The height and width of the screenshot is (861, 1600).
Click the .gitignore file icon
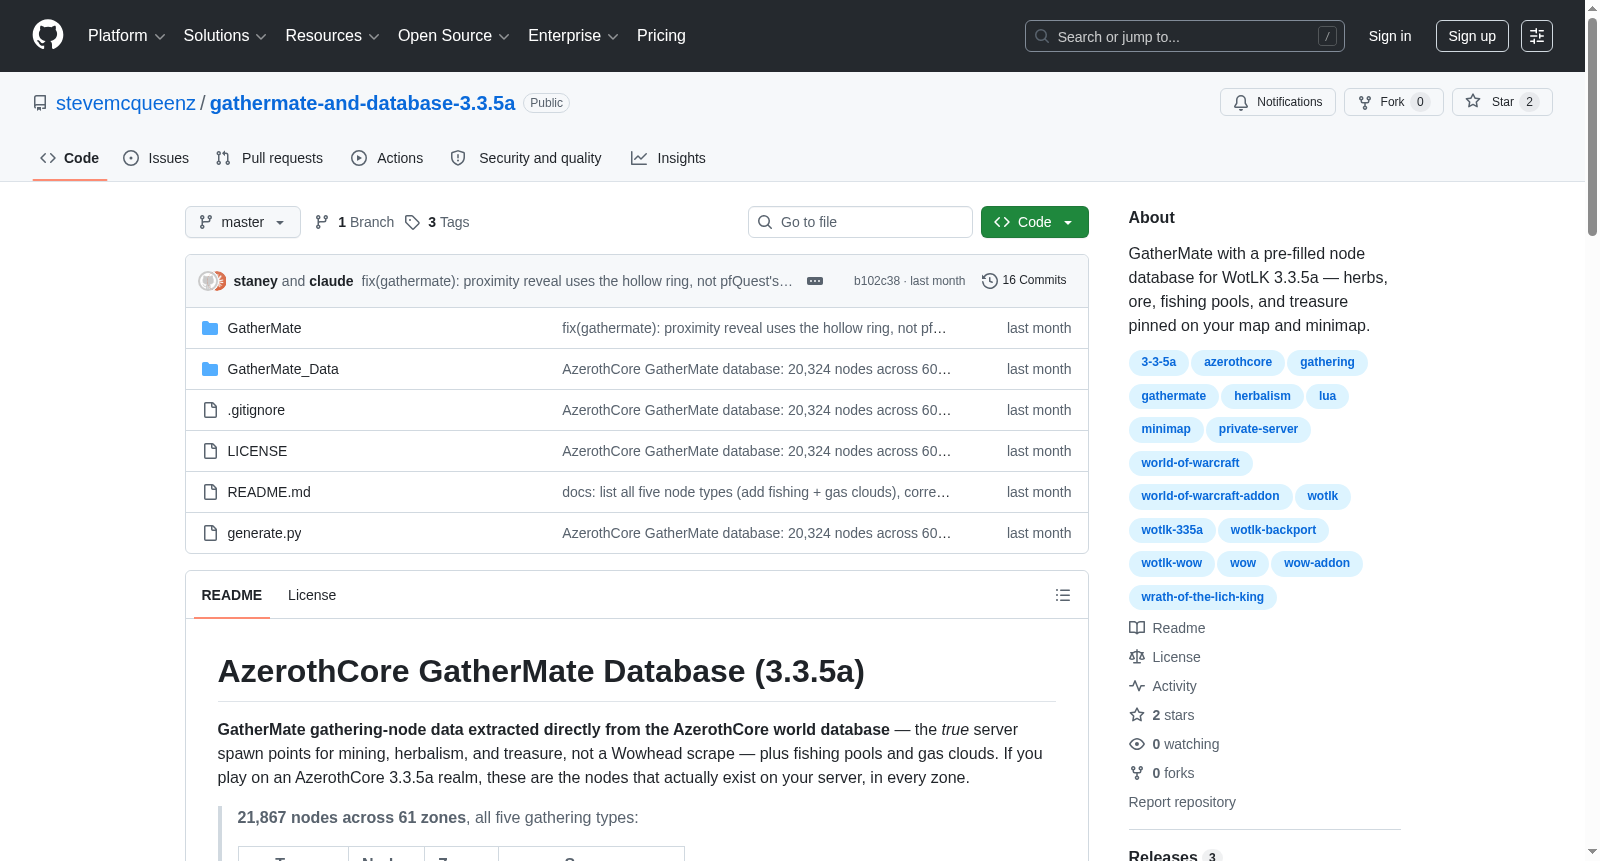210,410
